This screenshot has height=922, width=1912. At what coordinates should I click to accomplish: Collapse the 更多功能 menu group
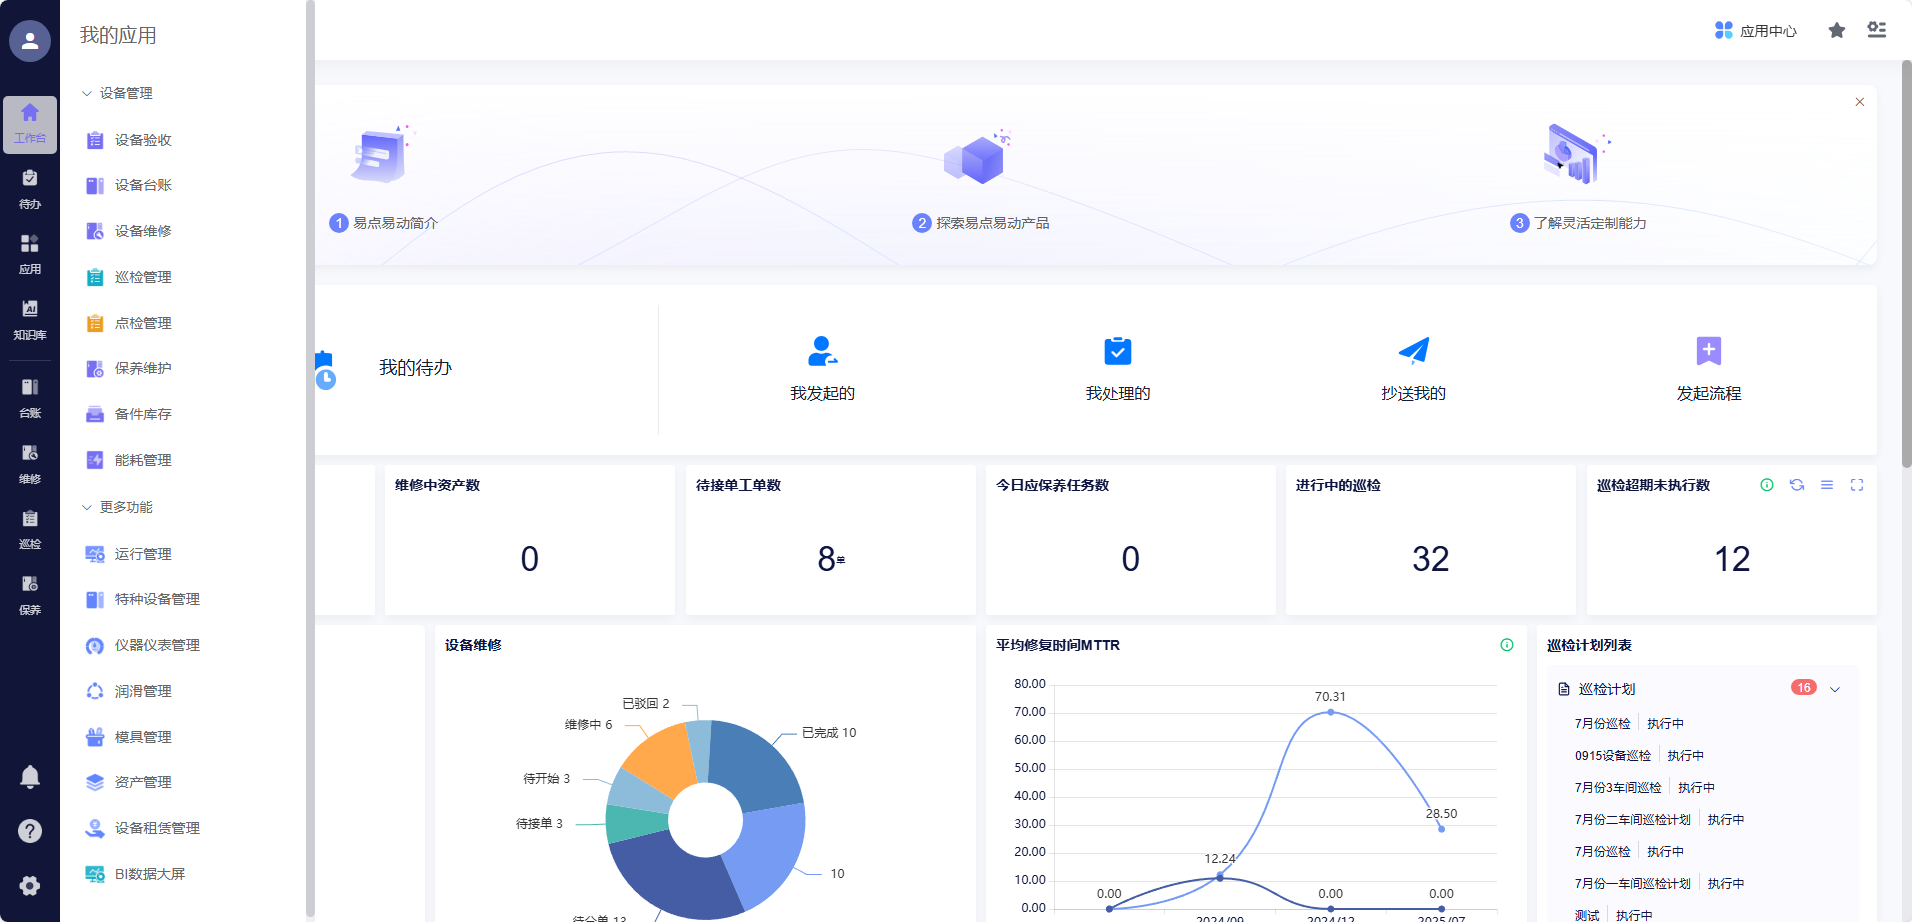tap(87, 507)
